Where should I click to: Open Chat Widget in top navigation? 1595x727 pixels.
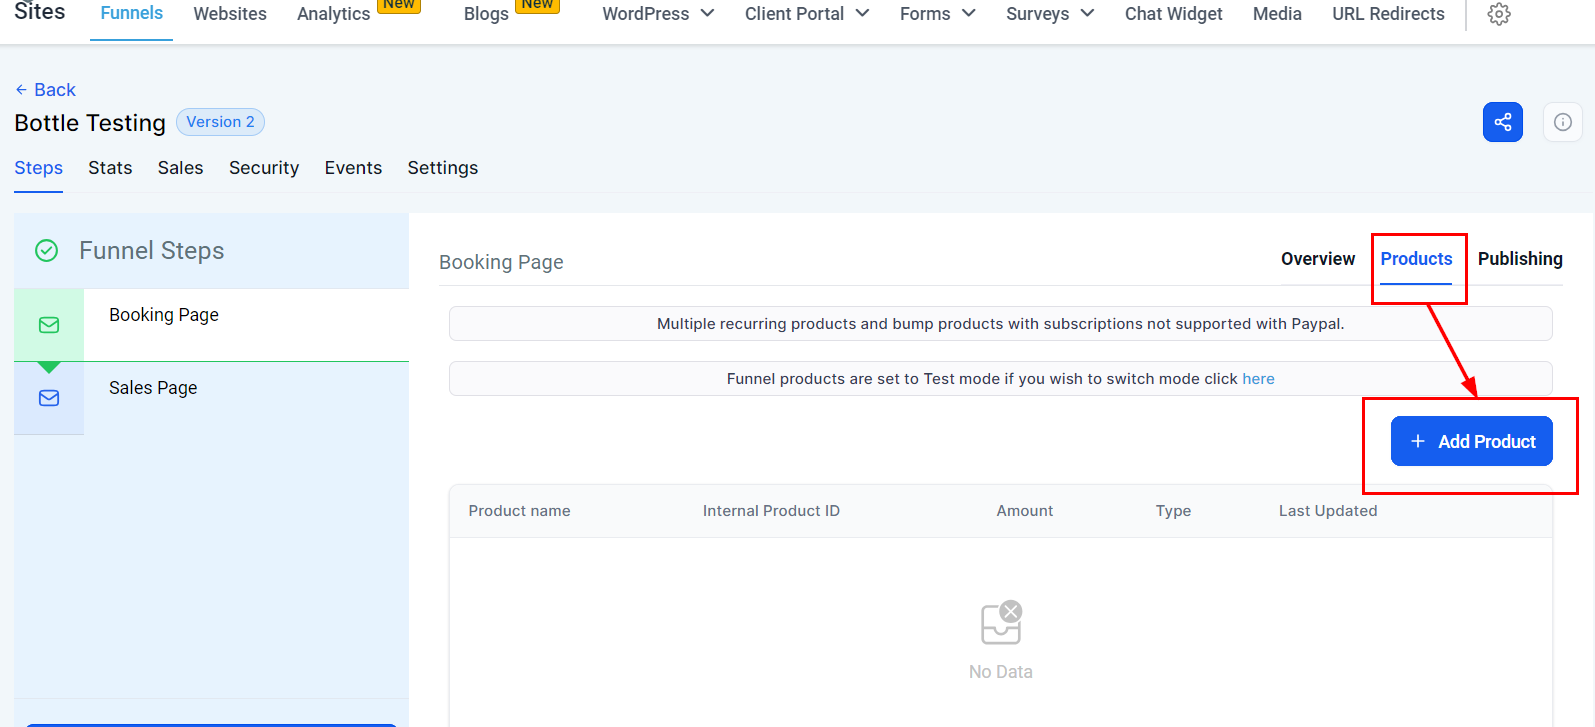click(1173, 14)
